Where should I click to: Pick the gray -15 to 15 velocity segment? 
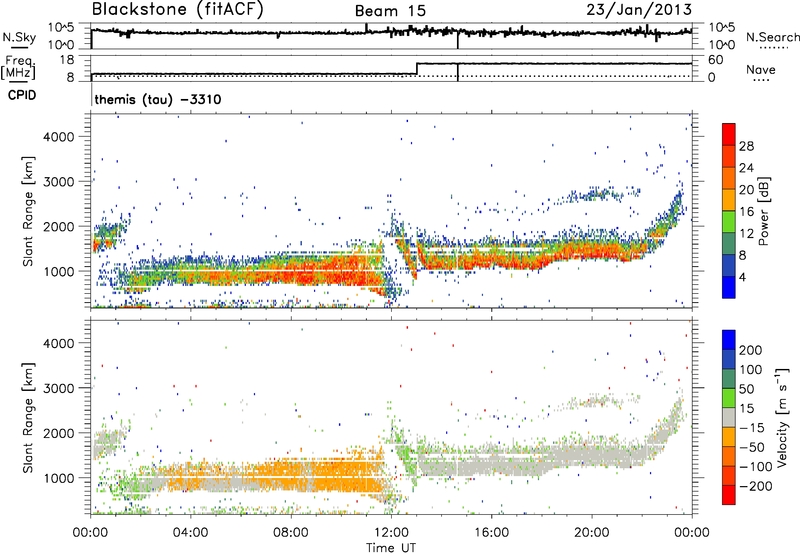click(x=729, y=418)
